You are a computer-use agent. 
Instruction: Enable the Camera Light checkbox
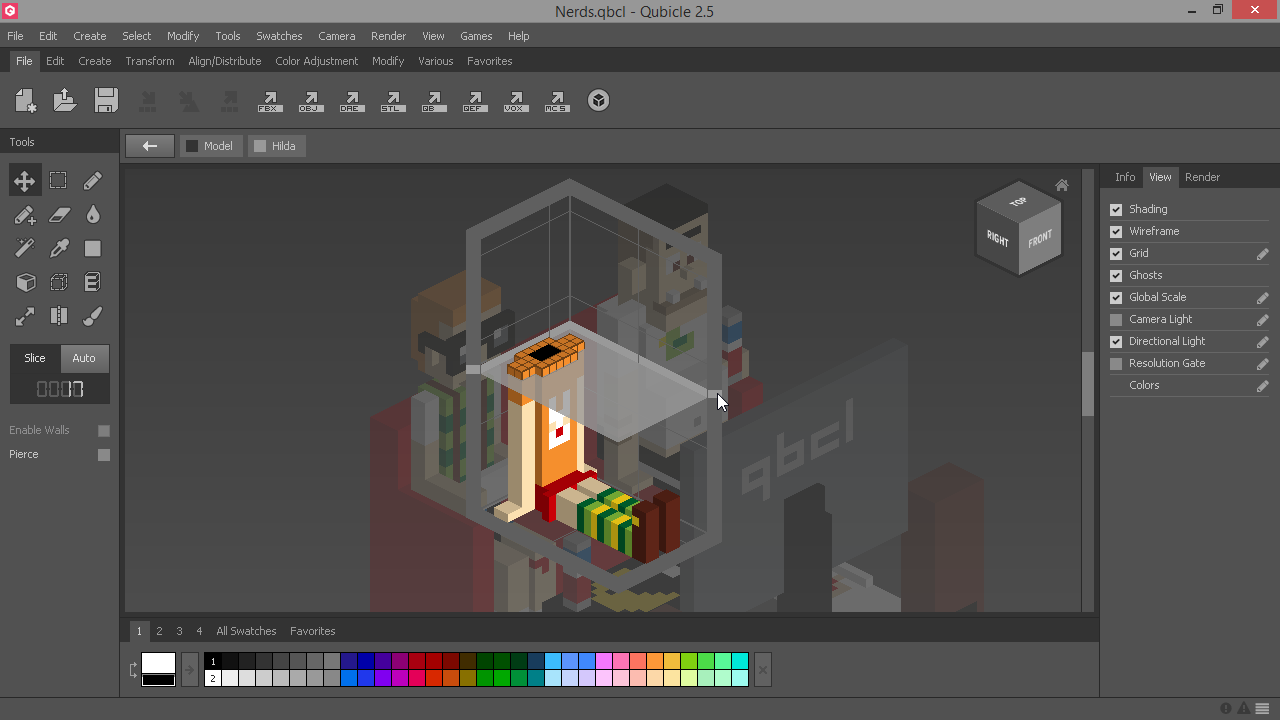click(1116, 320)
